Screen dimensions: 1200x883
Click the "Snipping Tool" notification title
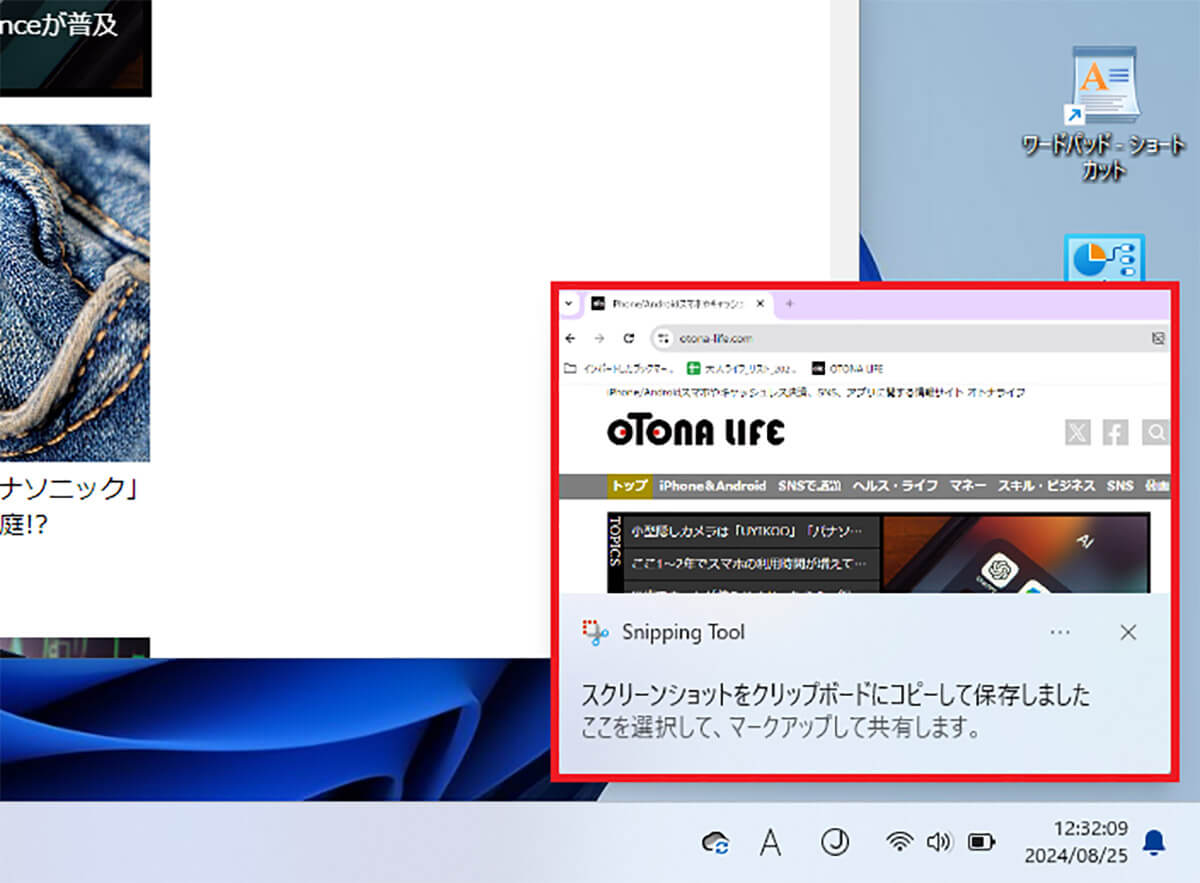pyautogui.click(x=683, y=632)
